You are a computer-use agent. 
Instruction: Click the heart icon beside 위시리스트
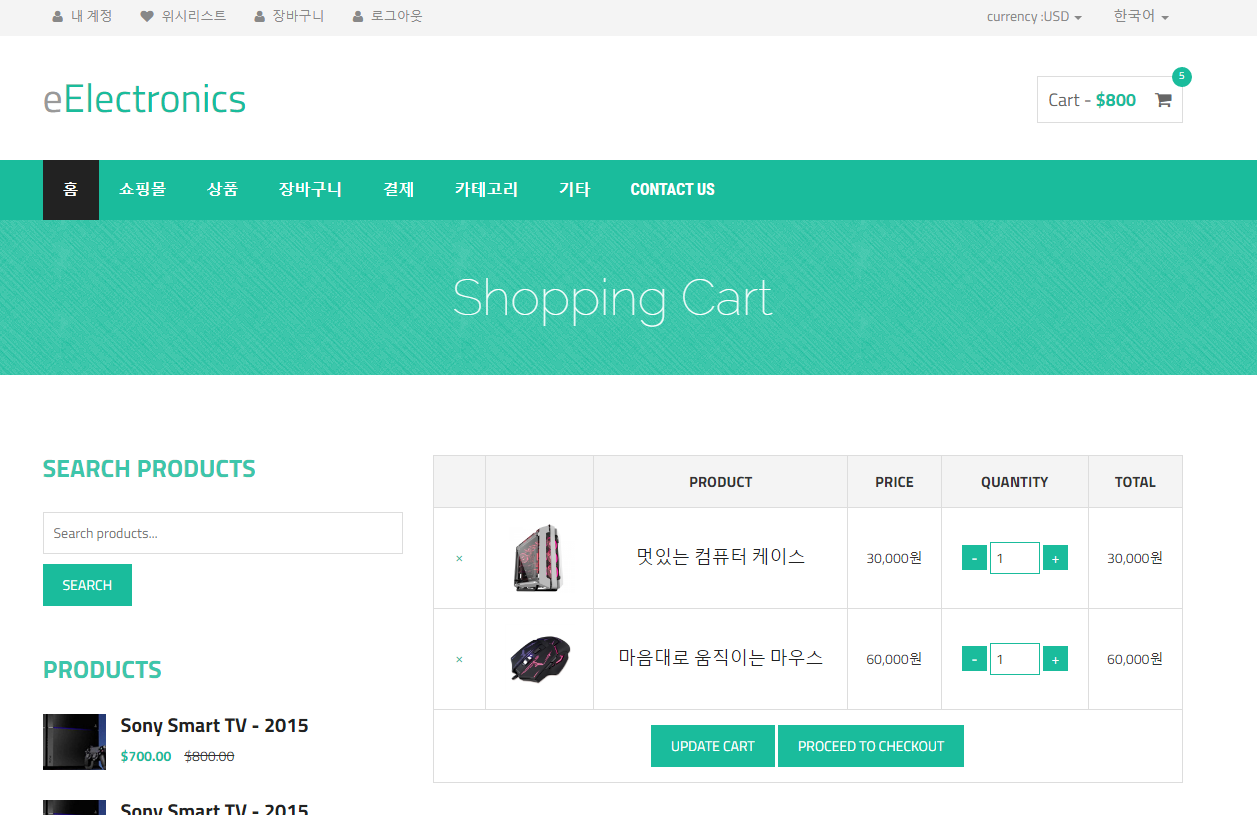(147, 17)
